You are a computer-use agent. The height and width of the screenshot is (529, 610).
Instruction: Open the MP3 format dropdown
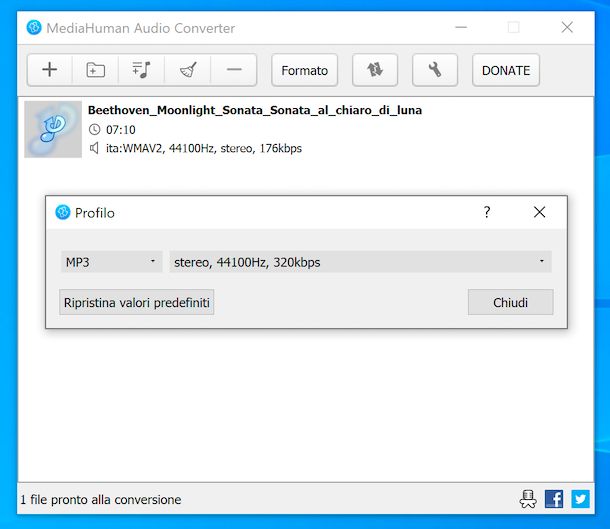[112, 262]
